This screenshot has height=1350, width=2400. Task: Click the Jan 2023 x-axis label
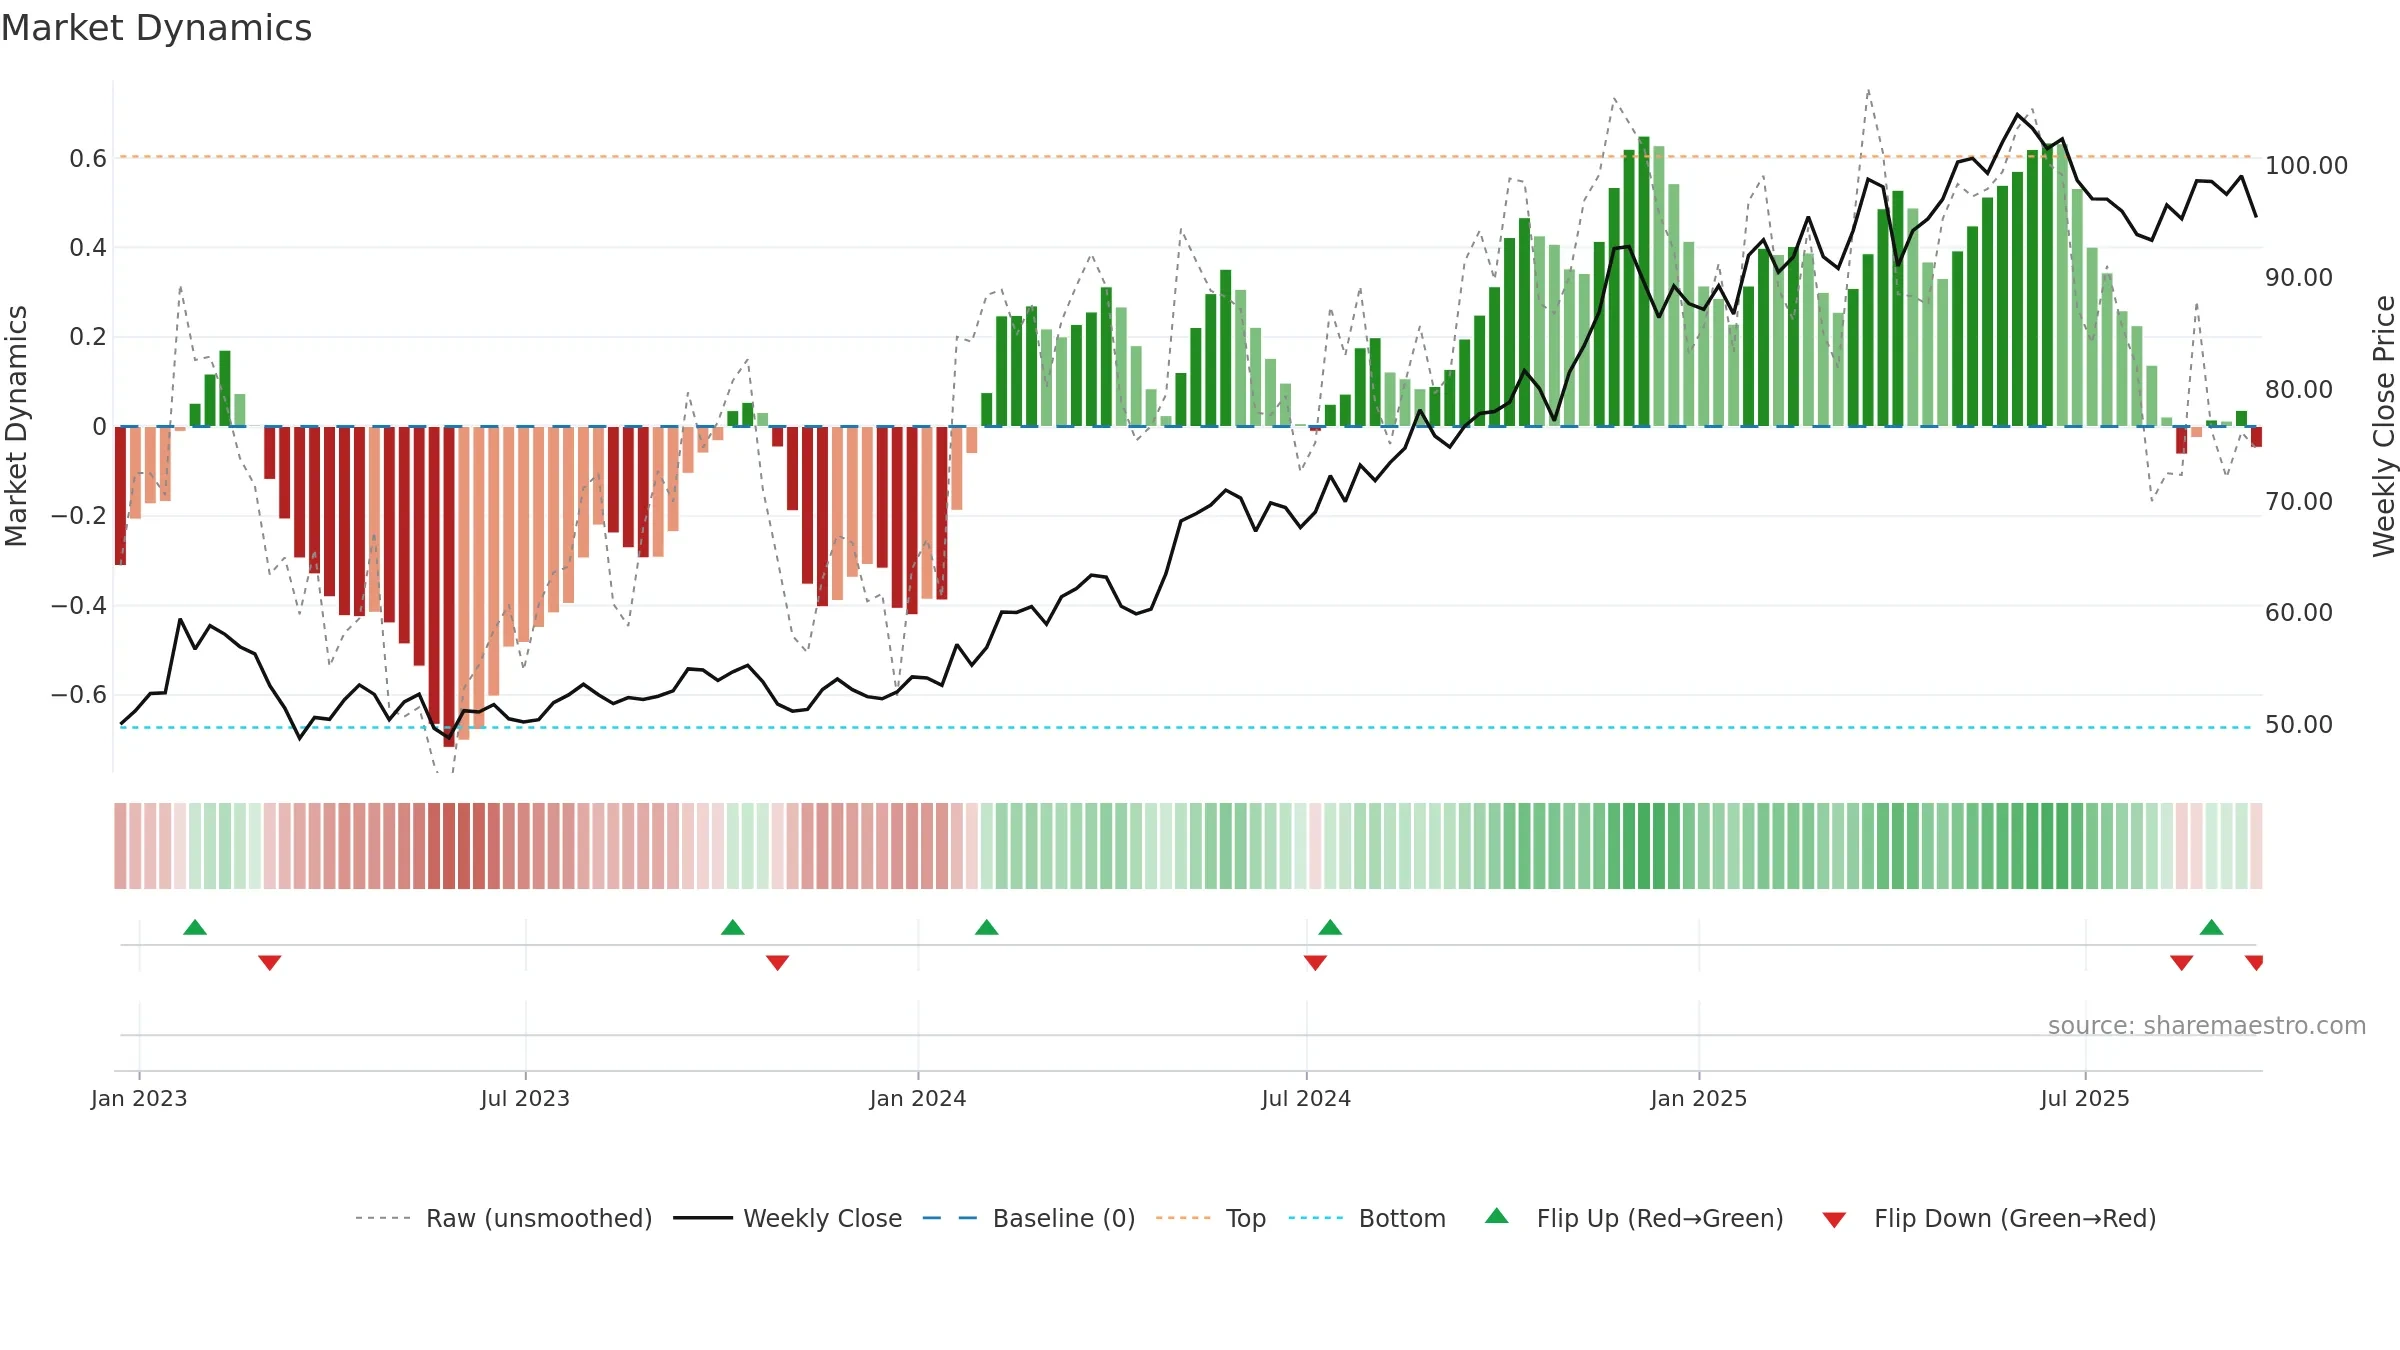coord(139,1098)
